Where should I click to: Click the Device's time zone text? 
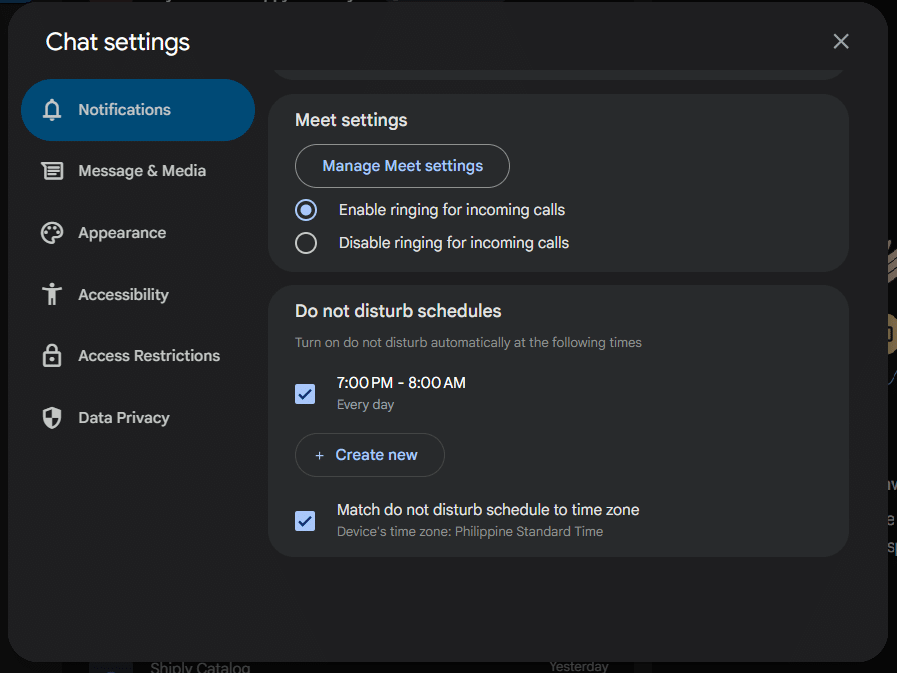pyautogui.click(x=470, y=532)
